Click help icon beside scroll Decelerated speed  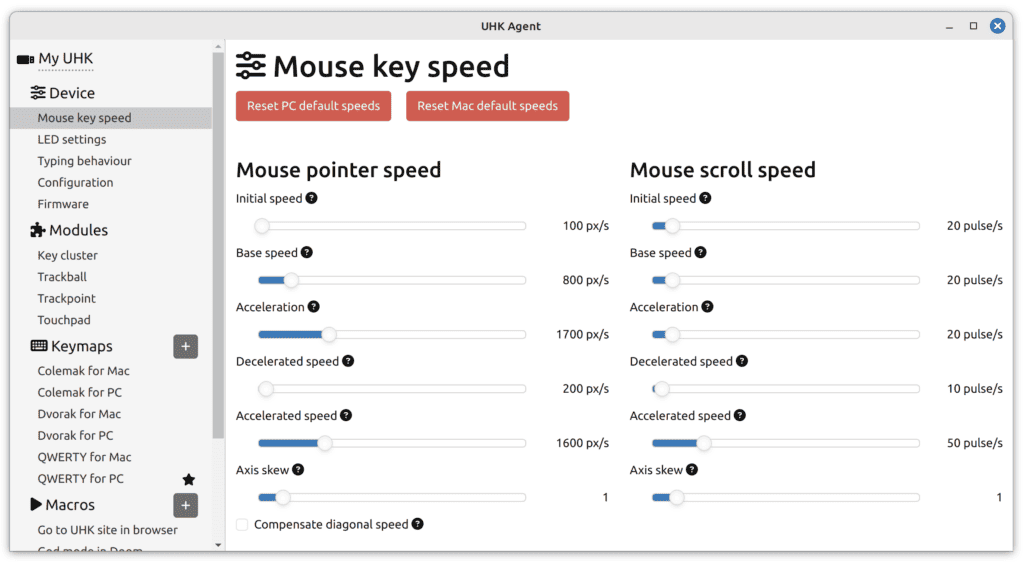[741, 361]
